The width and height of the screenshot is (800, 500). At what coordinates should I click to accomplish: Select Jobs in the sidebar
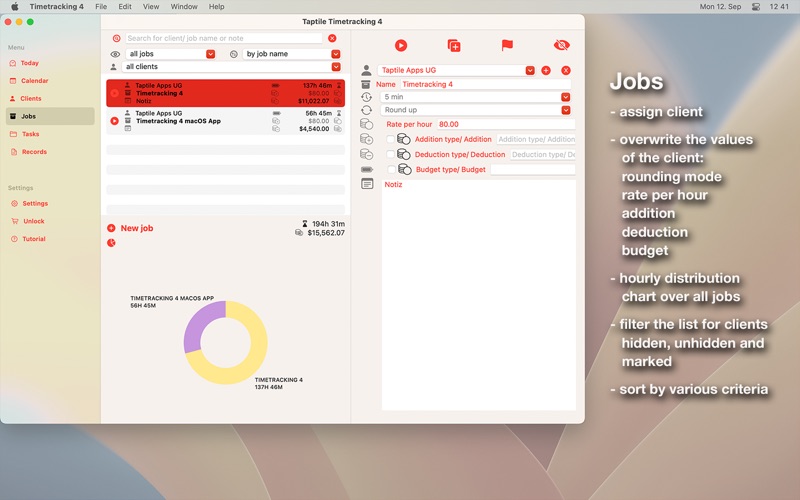50,116
